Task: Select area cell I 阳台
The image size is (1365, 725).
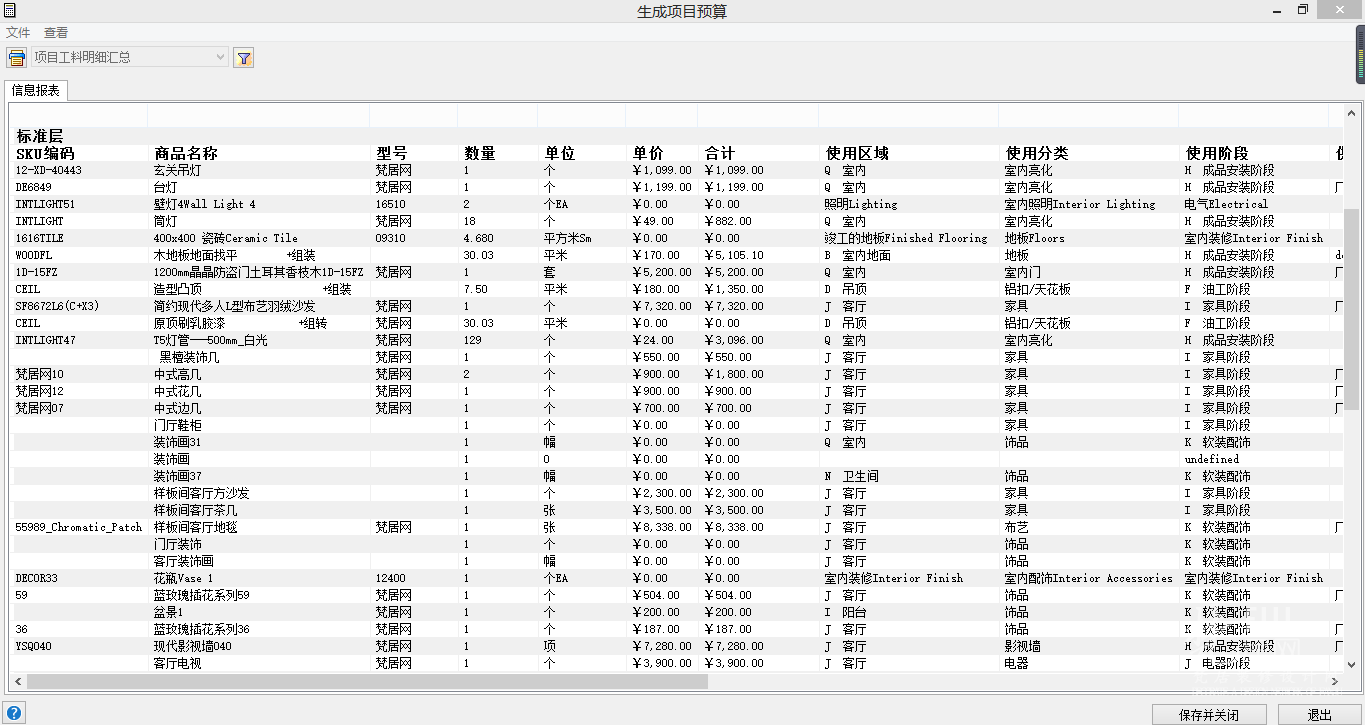Action: tap(845, 612)
